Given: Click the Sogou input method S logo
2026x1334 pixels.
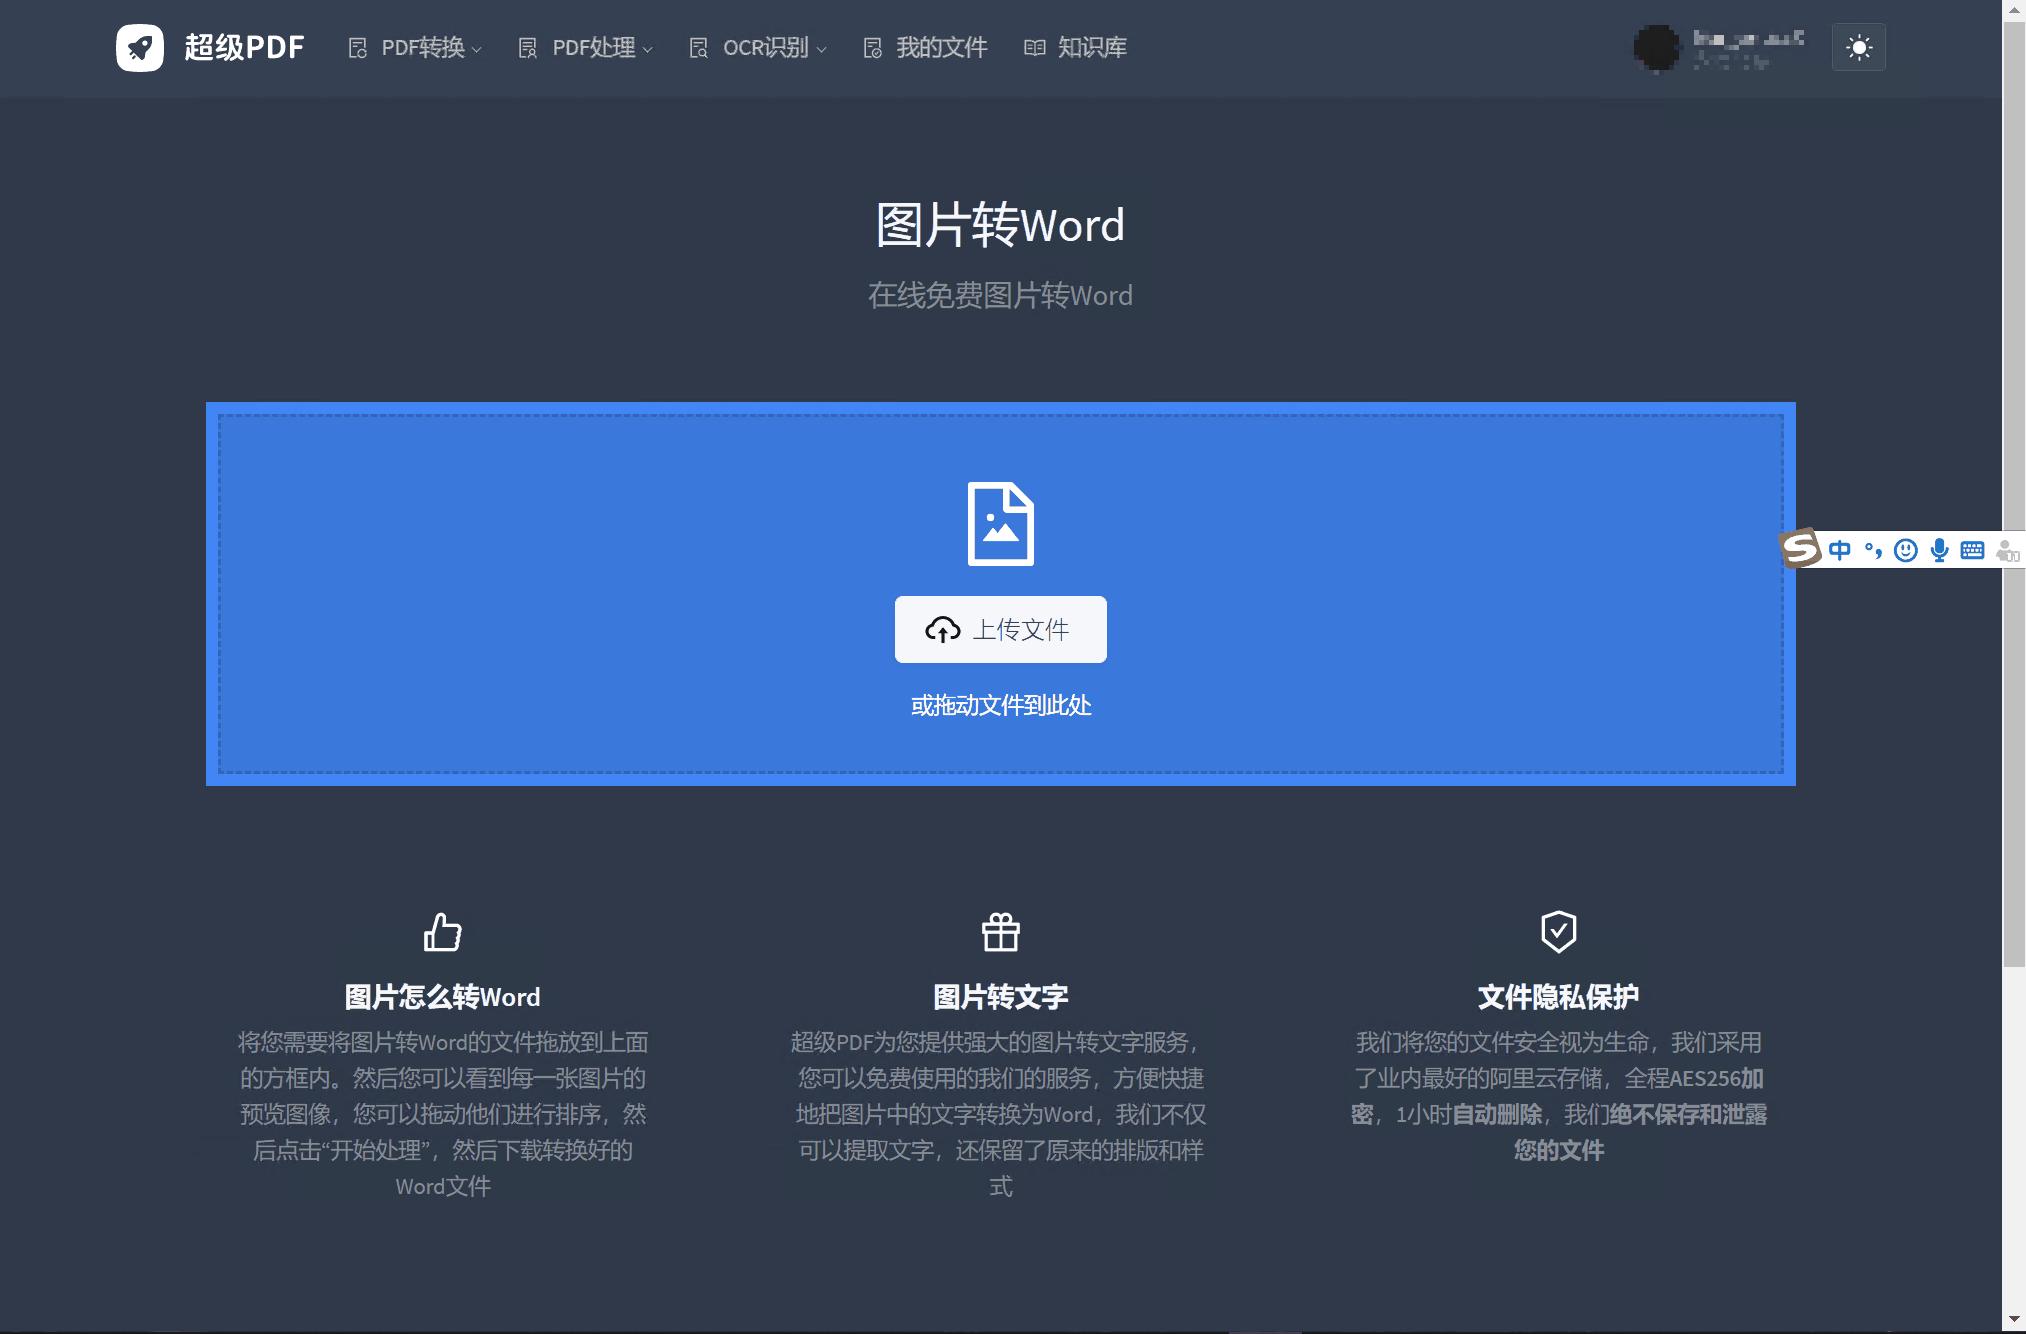Looking at the screenshot, I should [1800, 548].
